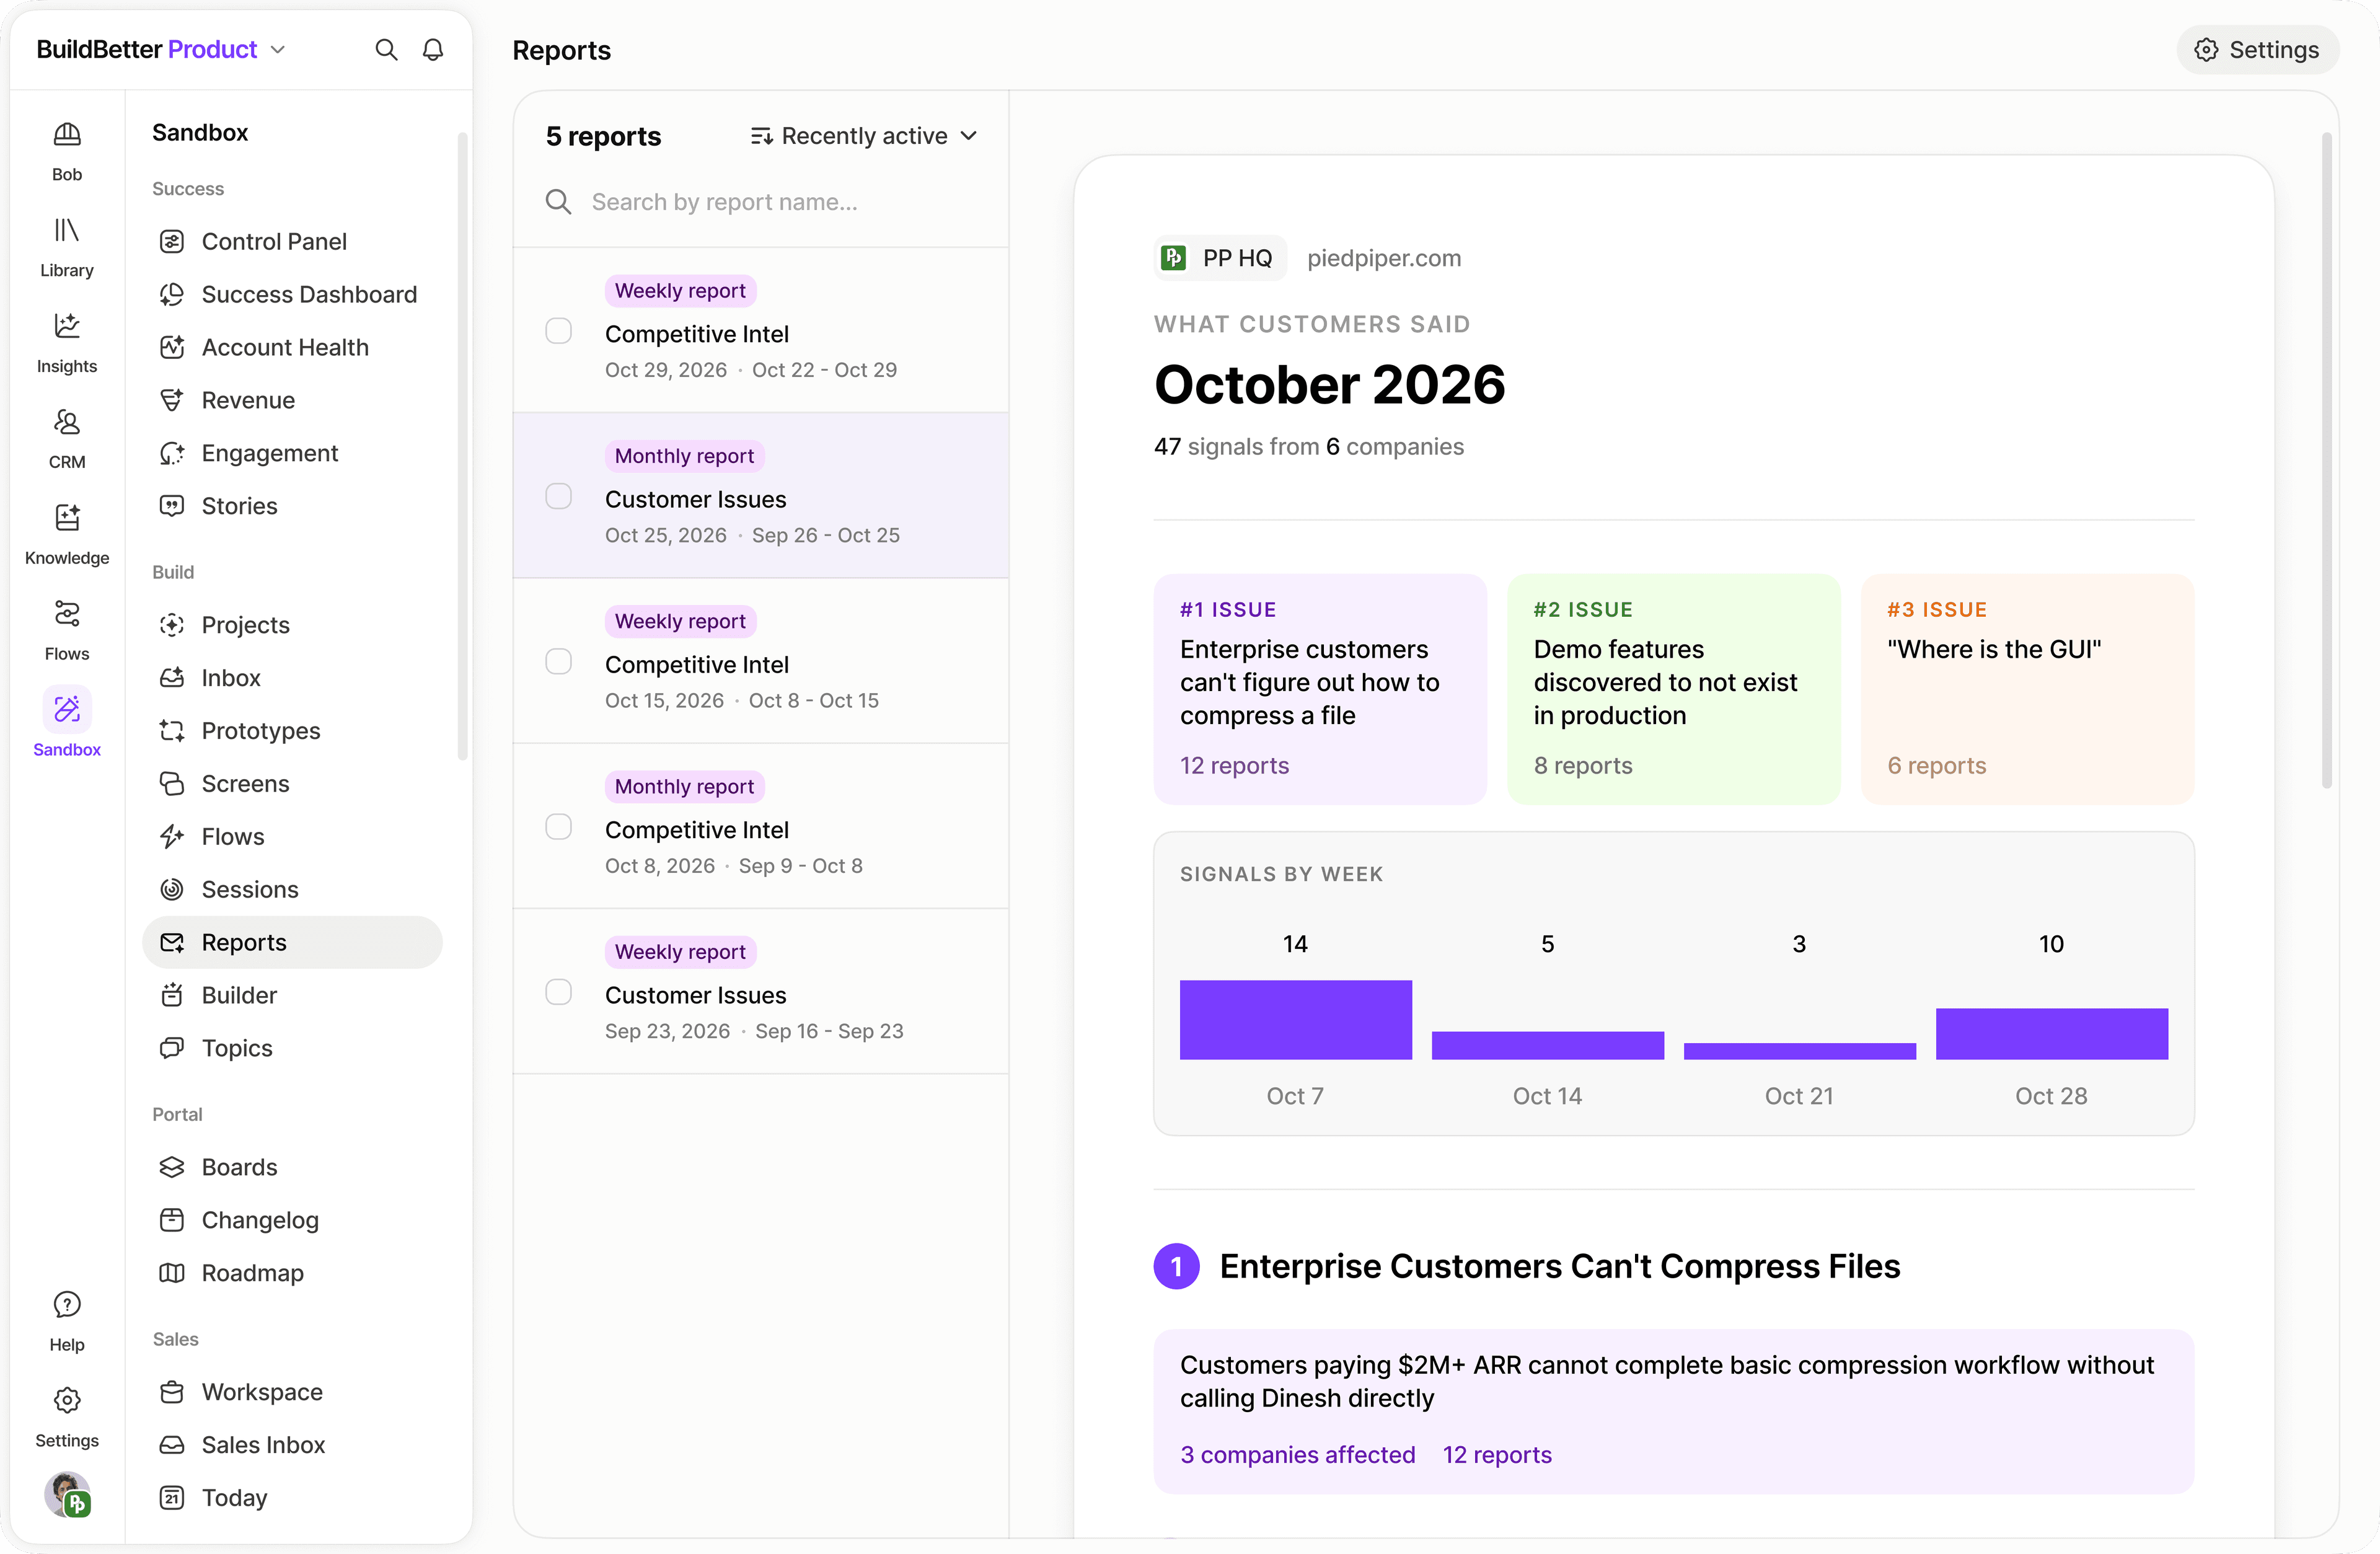Screen dimensions: 2380x1554
Task: Open Prototypes menu item
Action: [292, 731]
